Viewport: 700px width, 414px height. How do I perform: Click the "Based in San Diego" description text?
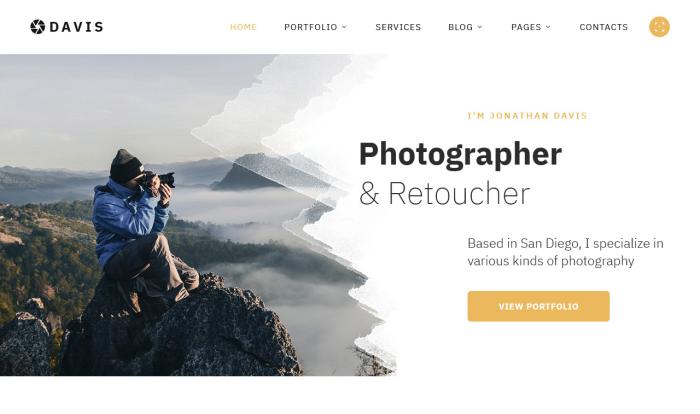565,252
